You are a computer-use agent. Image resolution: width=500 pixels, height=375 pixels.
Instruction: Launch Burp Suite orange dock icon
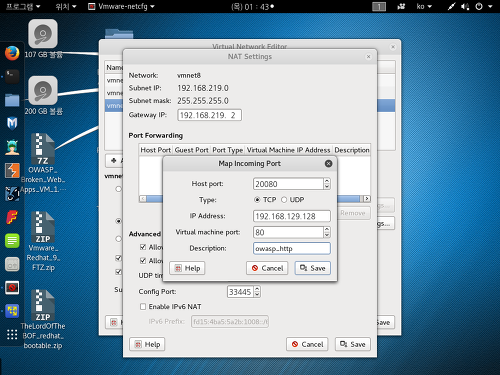pyautogui.click(x=12, y=170)
